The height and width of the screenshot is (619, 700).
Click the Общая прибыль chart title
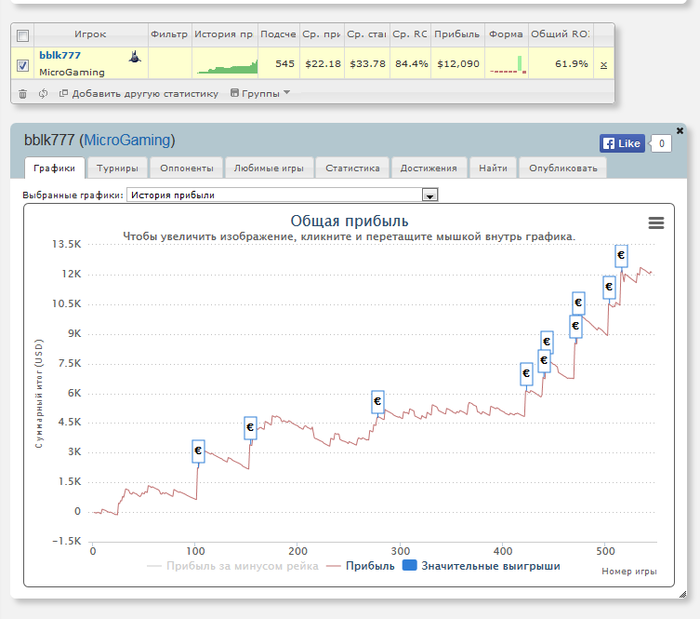pyautogui.click(x=350, y=221)
